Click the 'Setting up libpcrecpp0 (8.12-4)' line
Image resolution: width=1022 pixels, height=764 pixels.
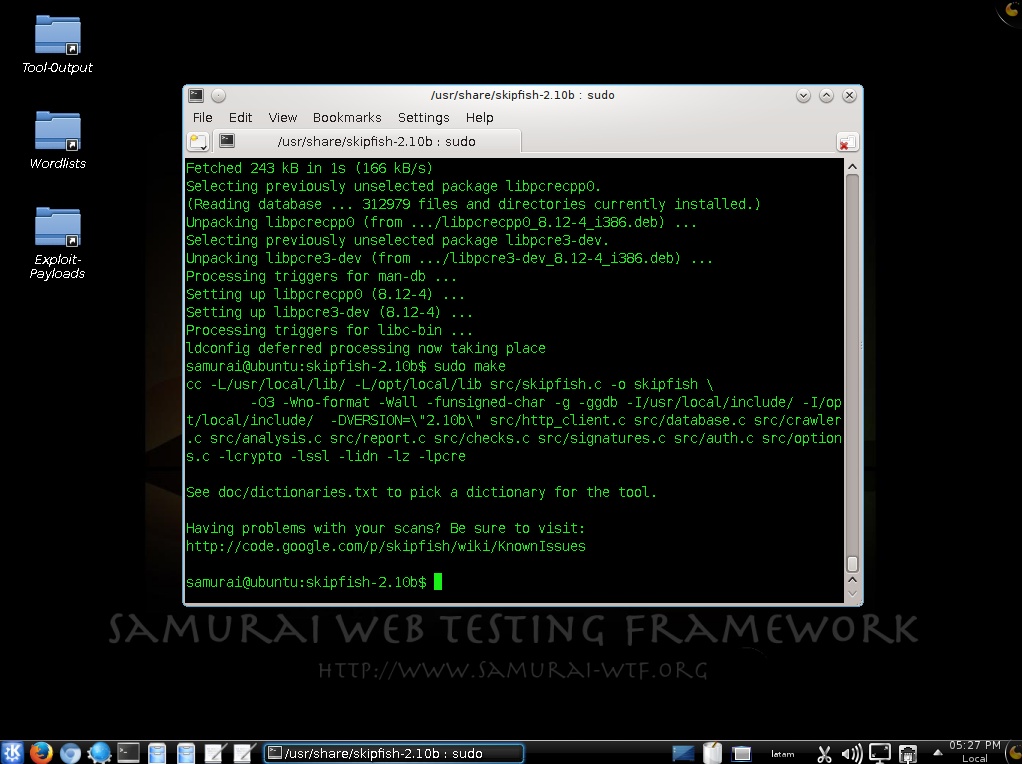coord(325,294)
